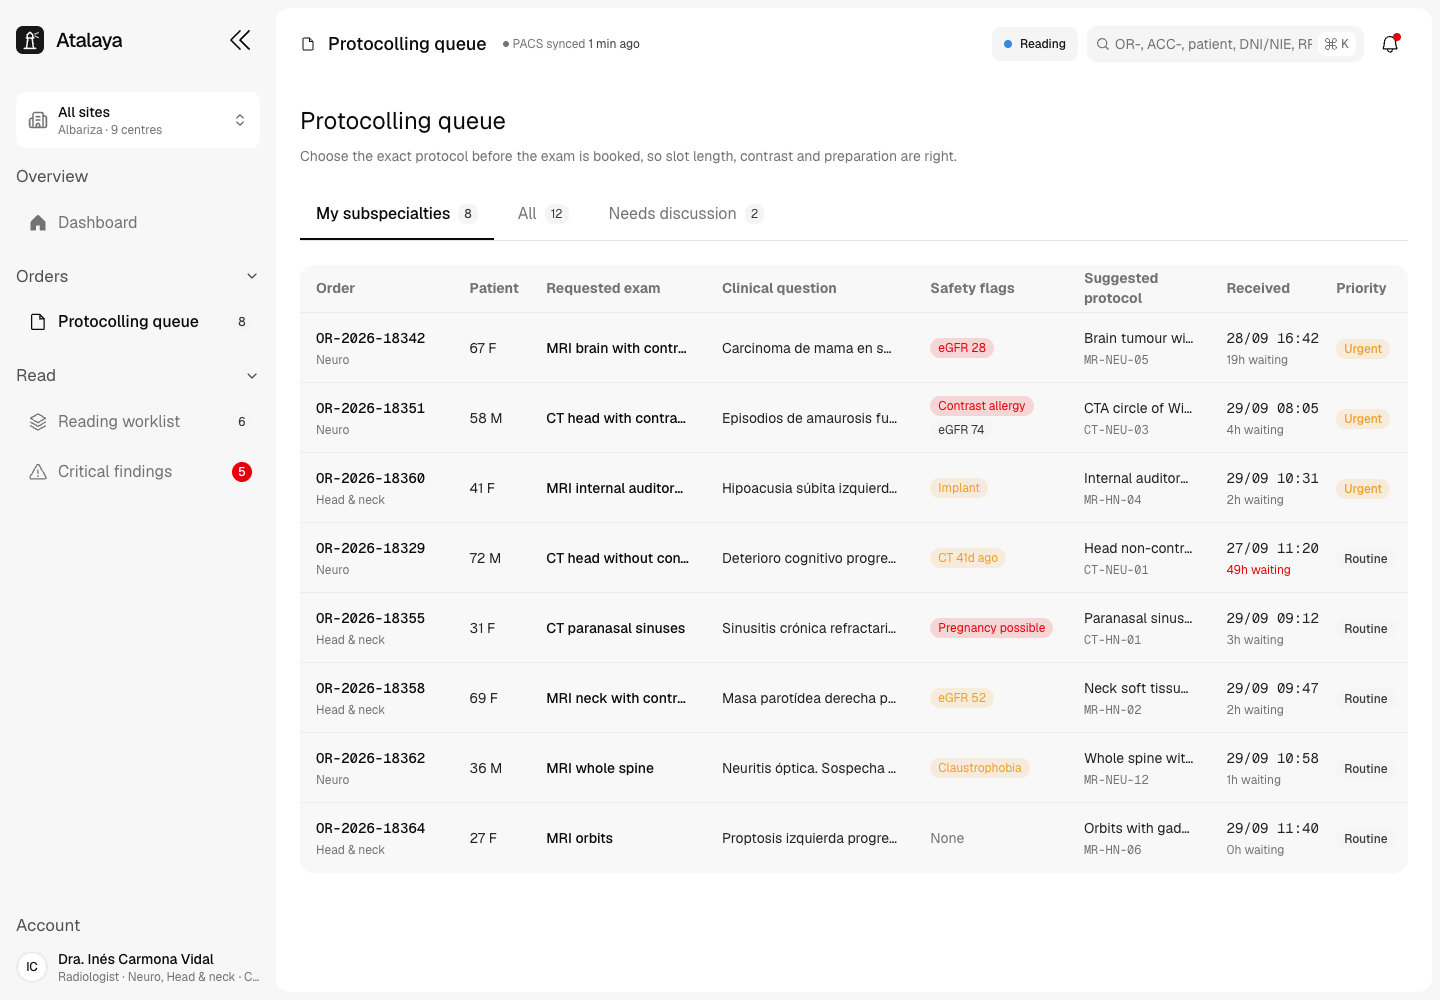Open notifications bell

(1390, 44)
